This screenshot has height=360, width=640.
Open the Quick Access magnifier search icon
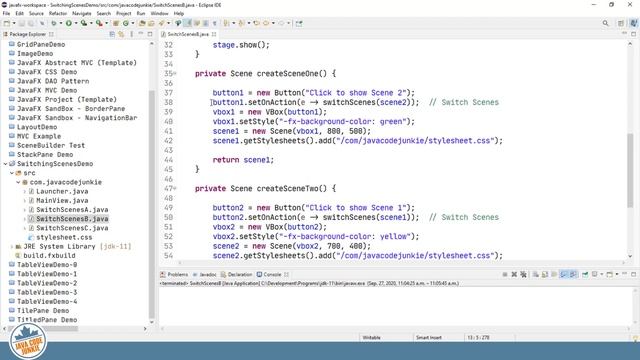pos(605,23)
